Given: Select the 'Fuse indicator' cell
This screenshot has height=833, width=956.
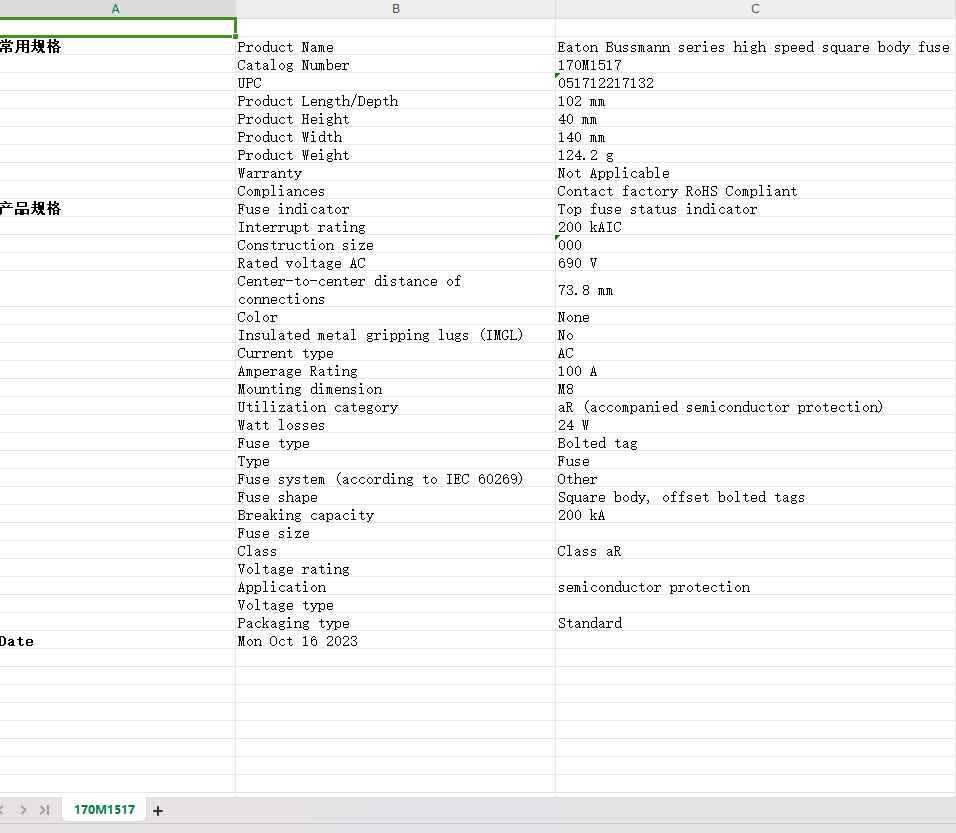Looking at the screenshot, I should point(396,209).
